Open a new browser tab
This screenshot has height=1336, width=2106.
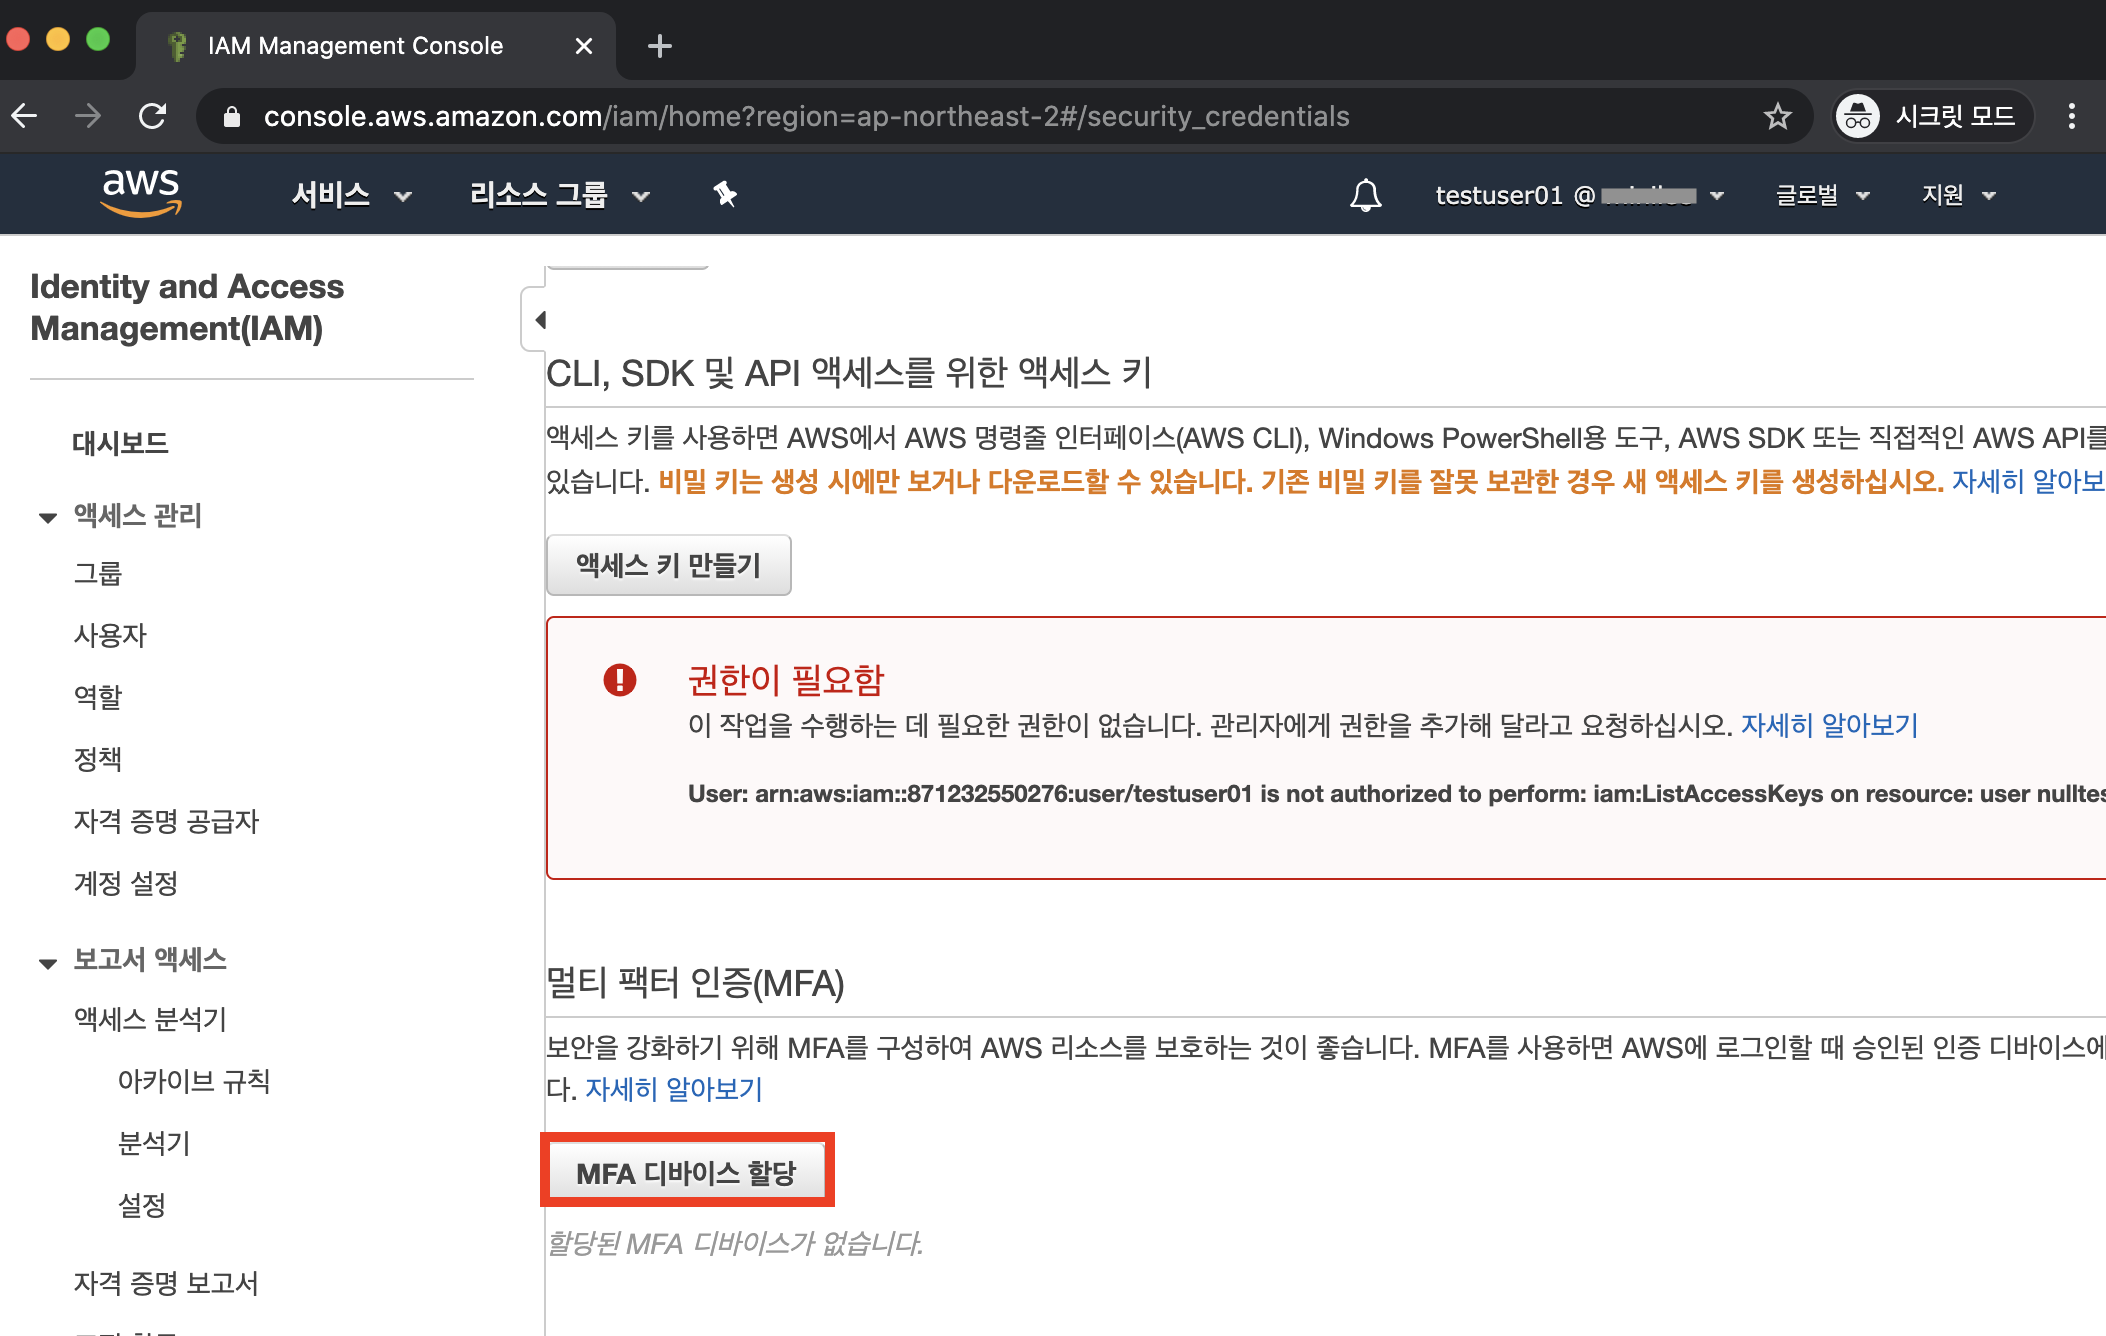click(x=659, y=46)
